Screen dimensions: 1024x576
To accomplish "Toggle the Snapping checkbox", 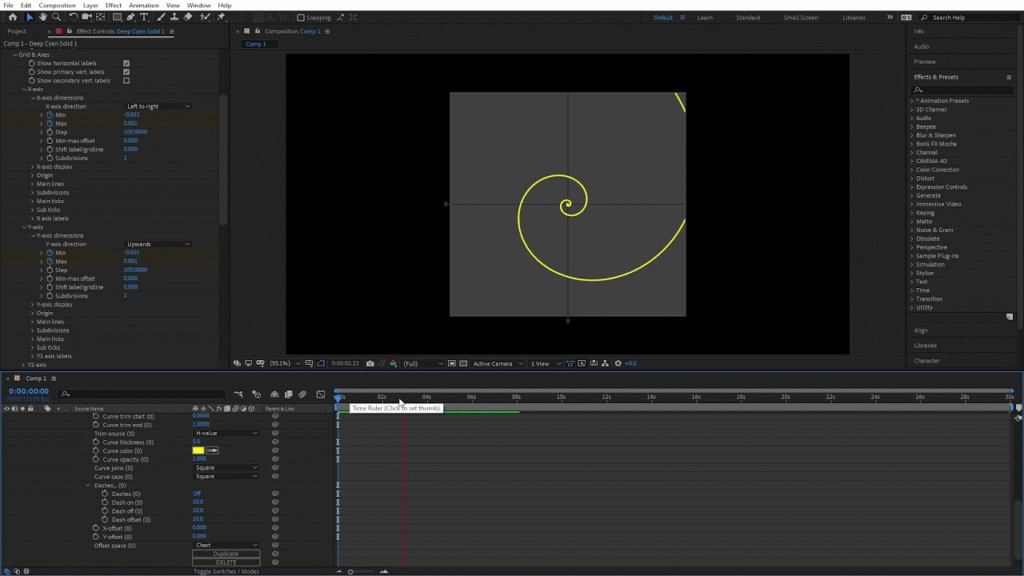I will [301, 18].
